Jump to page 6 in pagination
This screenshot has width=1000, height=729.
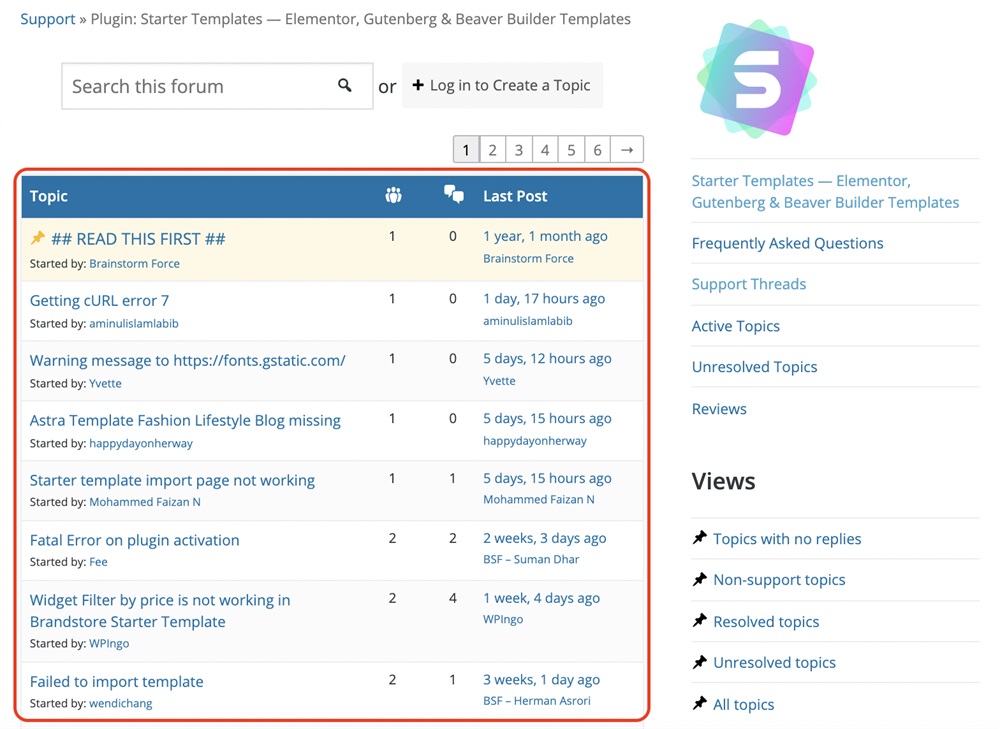pyautogui.click(x=597, y=150)
